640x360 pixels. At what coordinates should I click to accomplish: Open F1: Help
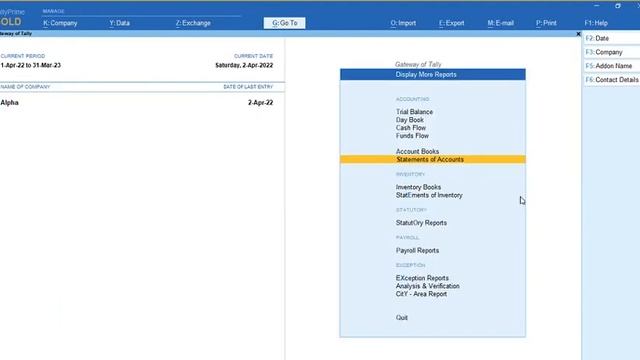pos(596,23)
